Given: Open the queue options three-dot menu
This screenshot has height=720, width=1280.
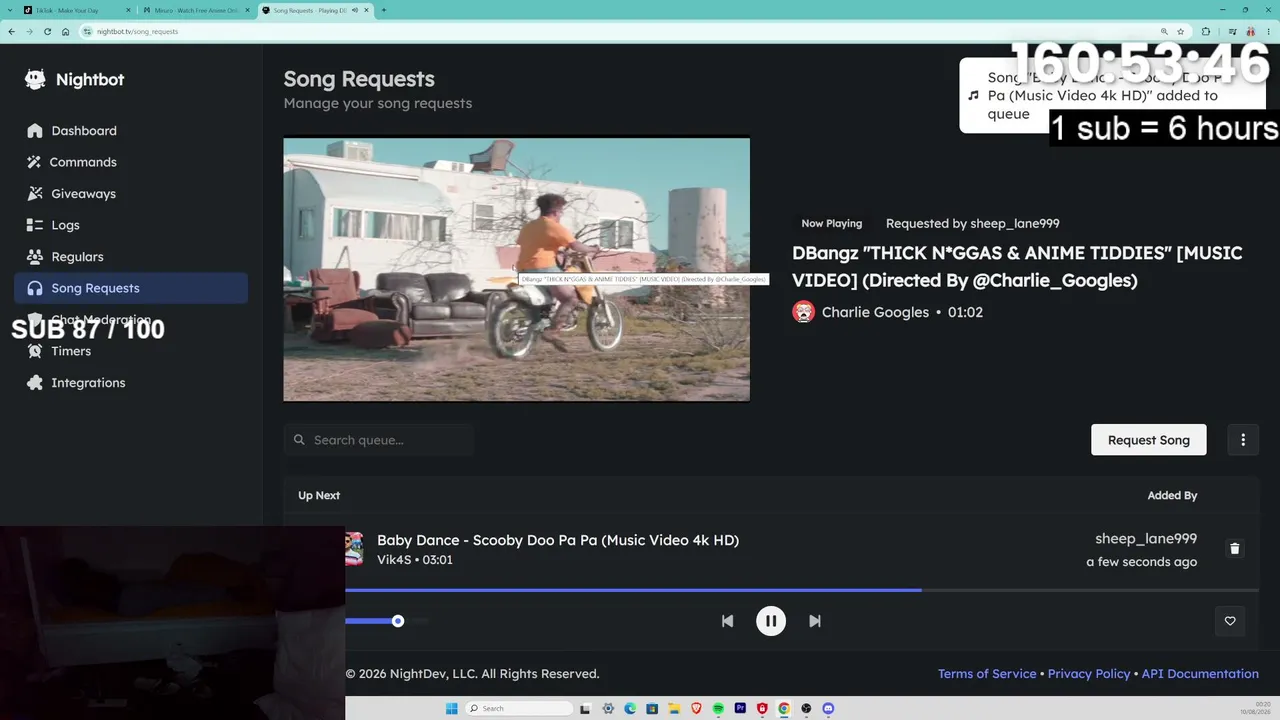Looking at the screenshot, I should [1243, 440].
